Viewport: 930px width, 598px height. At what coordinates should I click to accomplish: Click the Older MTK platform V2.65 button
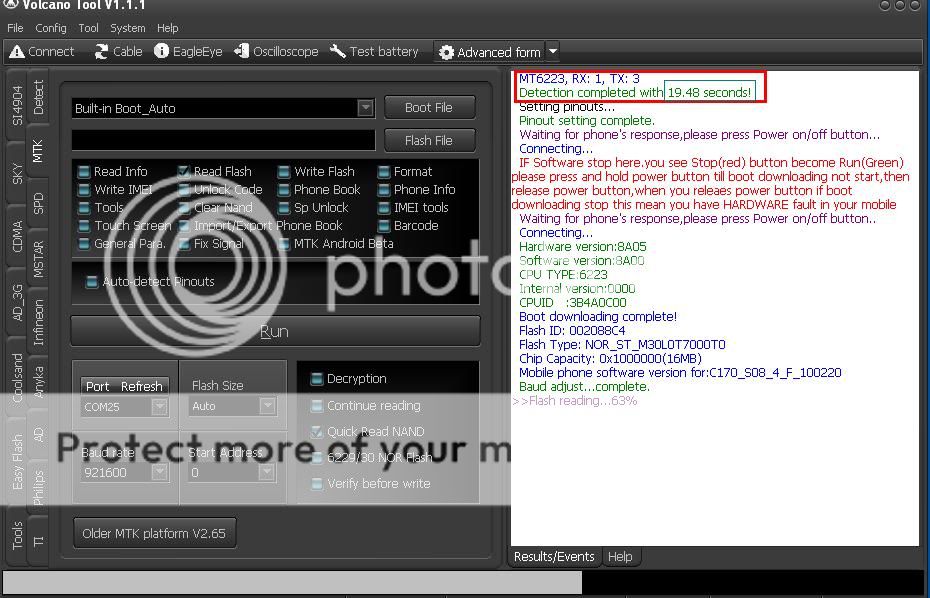pos(154,533)
